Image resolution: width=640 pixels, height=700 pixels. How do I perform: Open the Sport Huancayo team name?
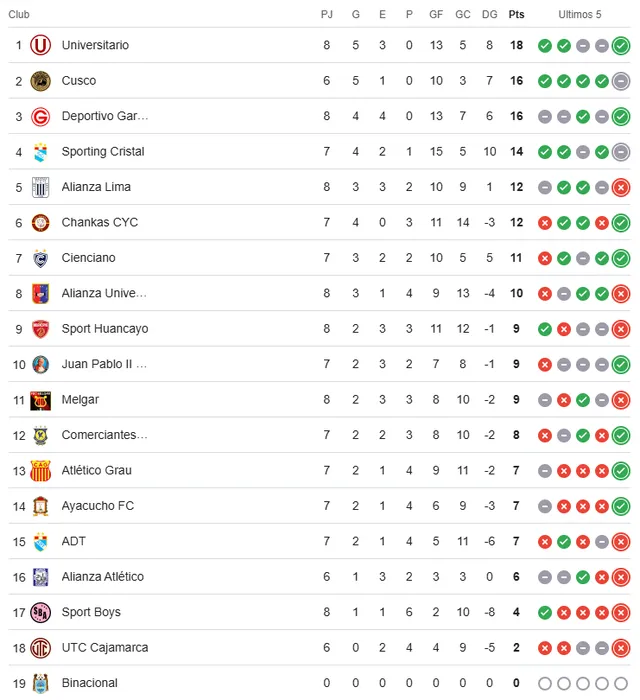(x=105, y=329)
